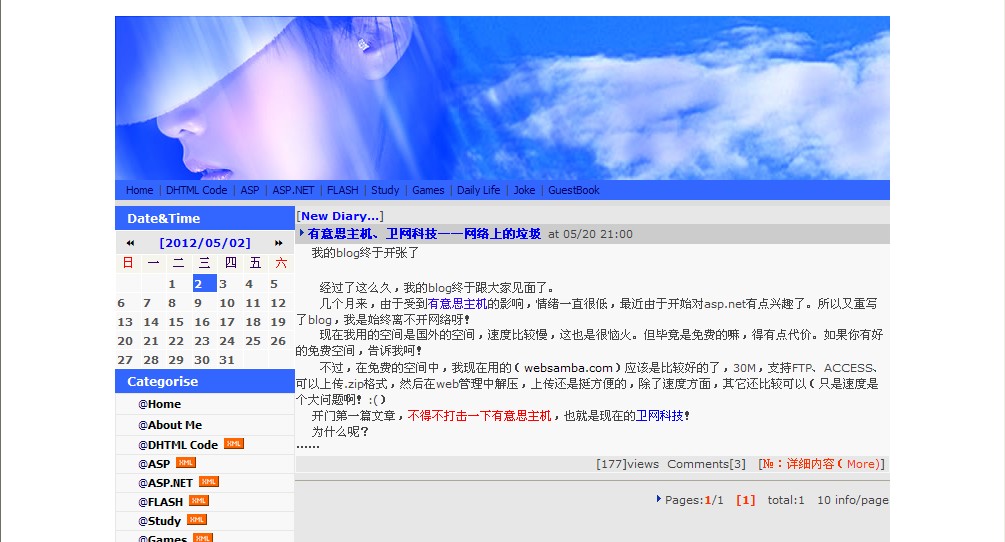The image size is (1005, 542).
Task: Open Joke in the navigation bar
Action: (524, 190)
